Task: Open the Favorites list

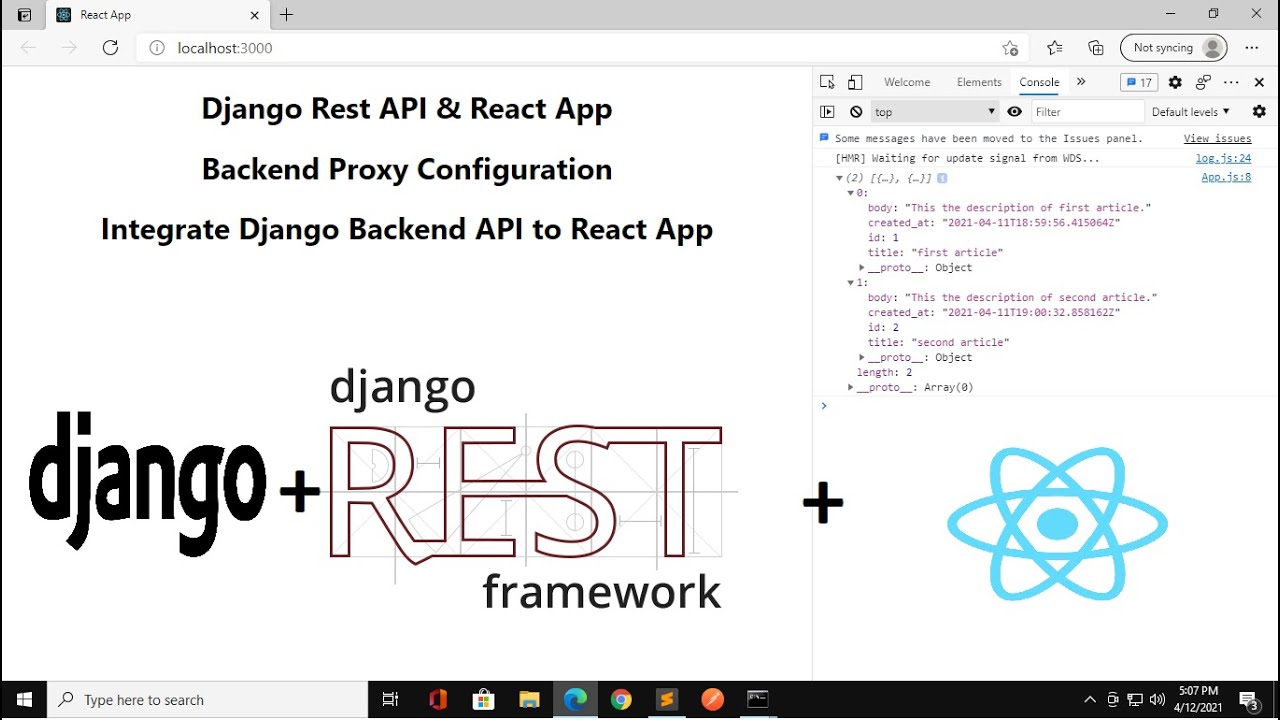Action: point(1055,48)
